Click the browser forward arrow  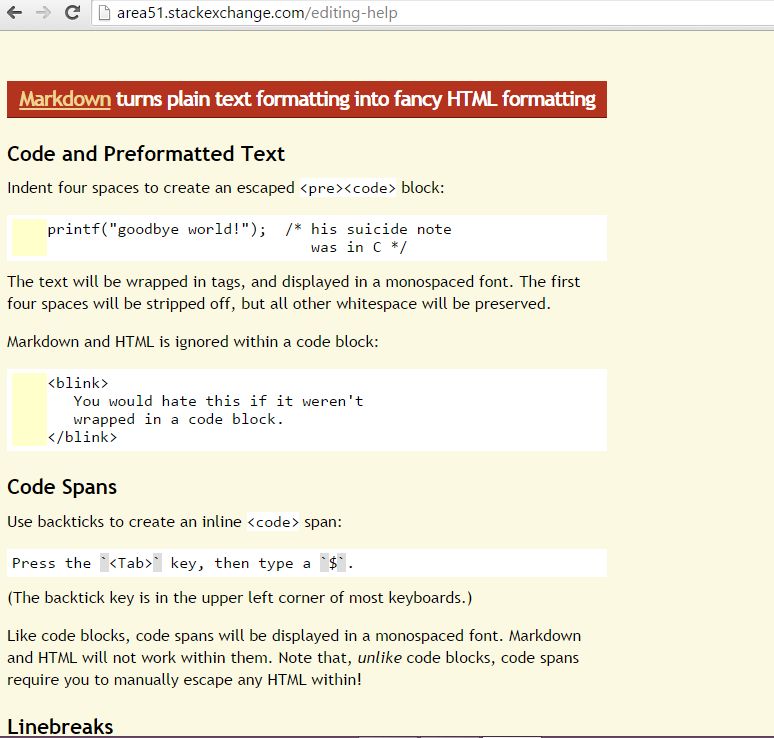(43, 12)
